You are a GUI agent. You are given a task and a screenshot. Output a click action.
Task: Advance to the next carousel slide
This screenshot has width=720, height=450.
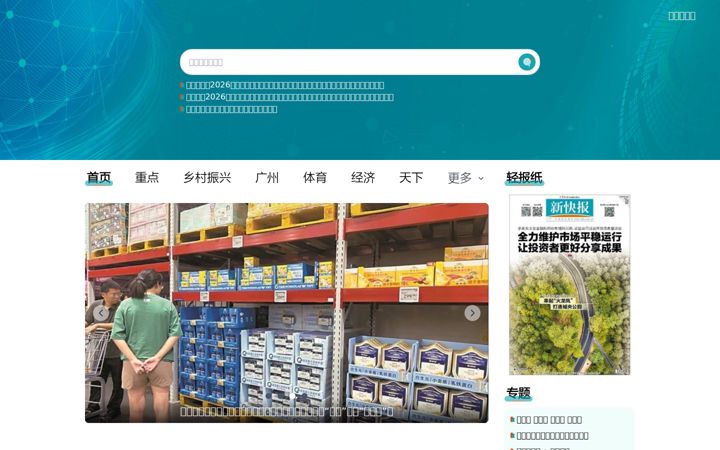[472, 313]
